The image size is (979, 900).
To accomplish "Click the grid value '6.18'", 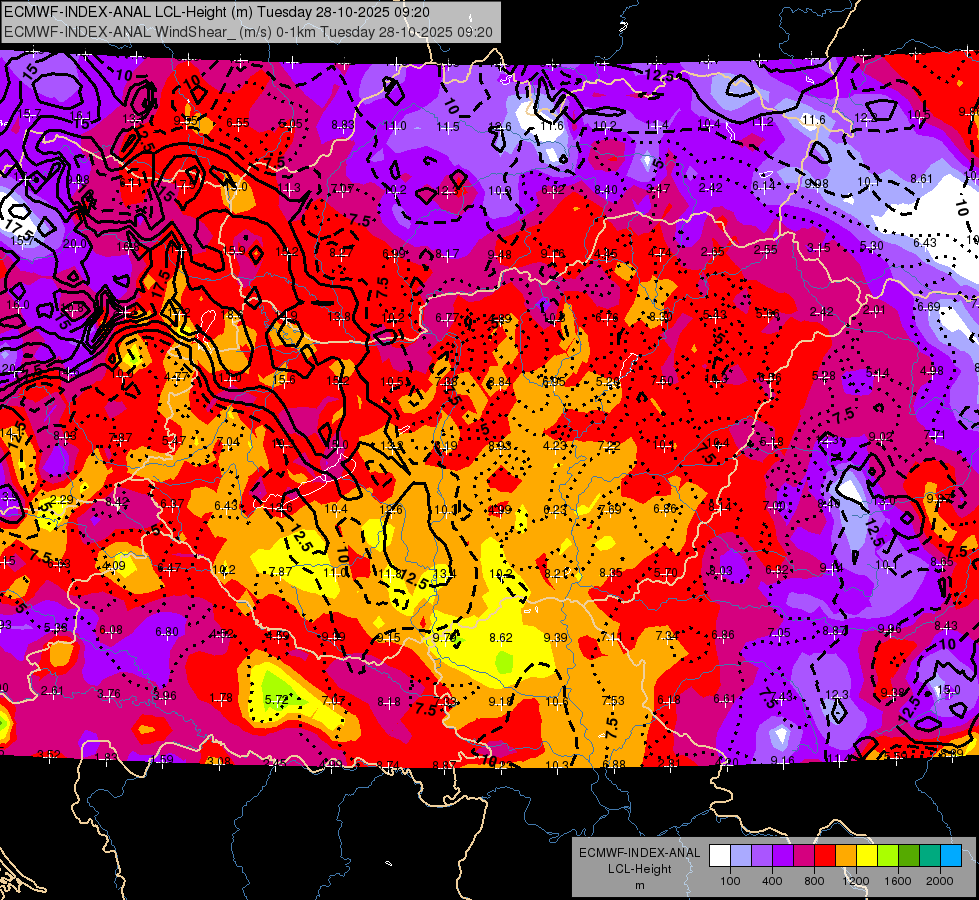I will point(669,700).
